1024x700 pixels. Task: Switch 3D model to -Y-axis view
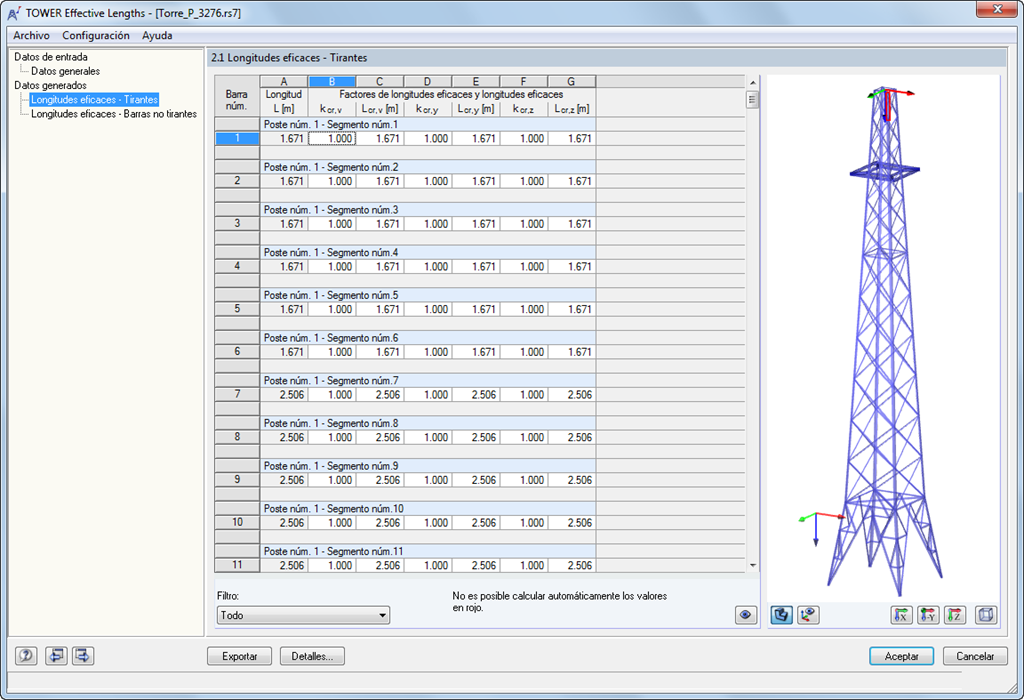[x=928, y=615]
